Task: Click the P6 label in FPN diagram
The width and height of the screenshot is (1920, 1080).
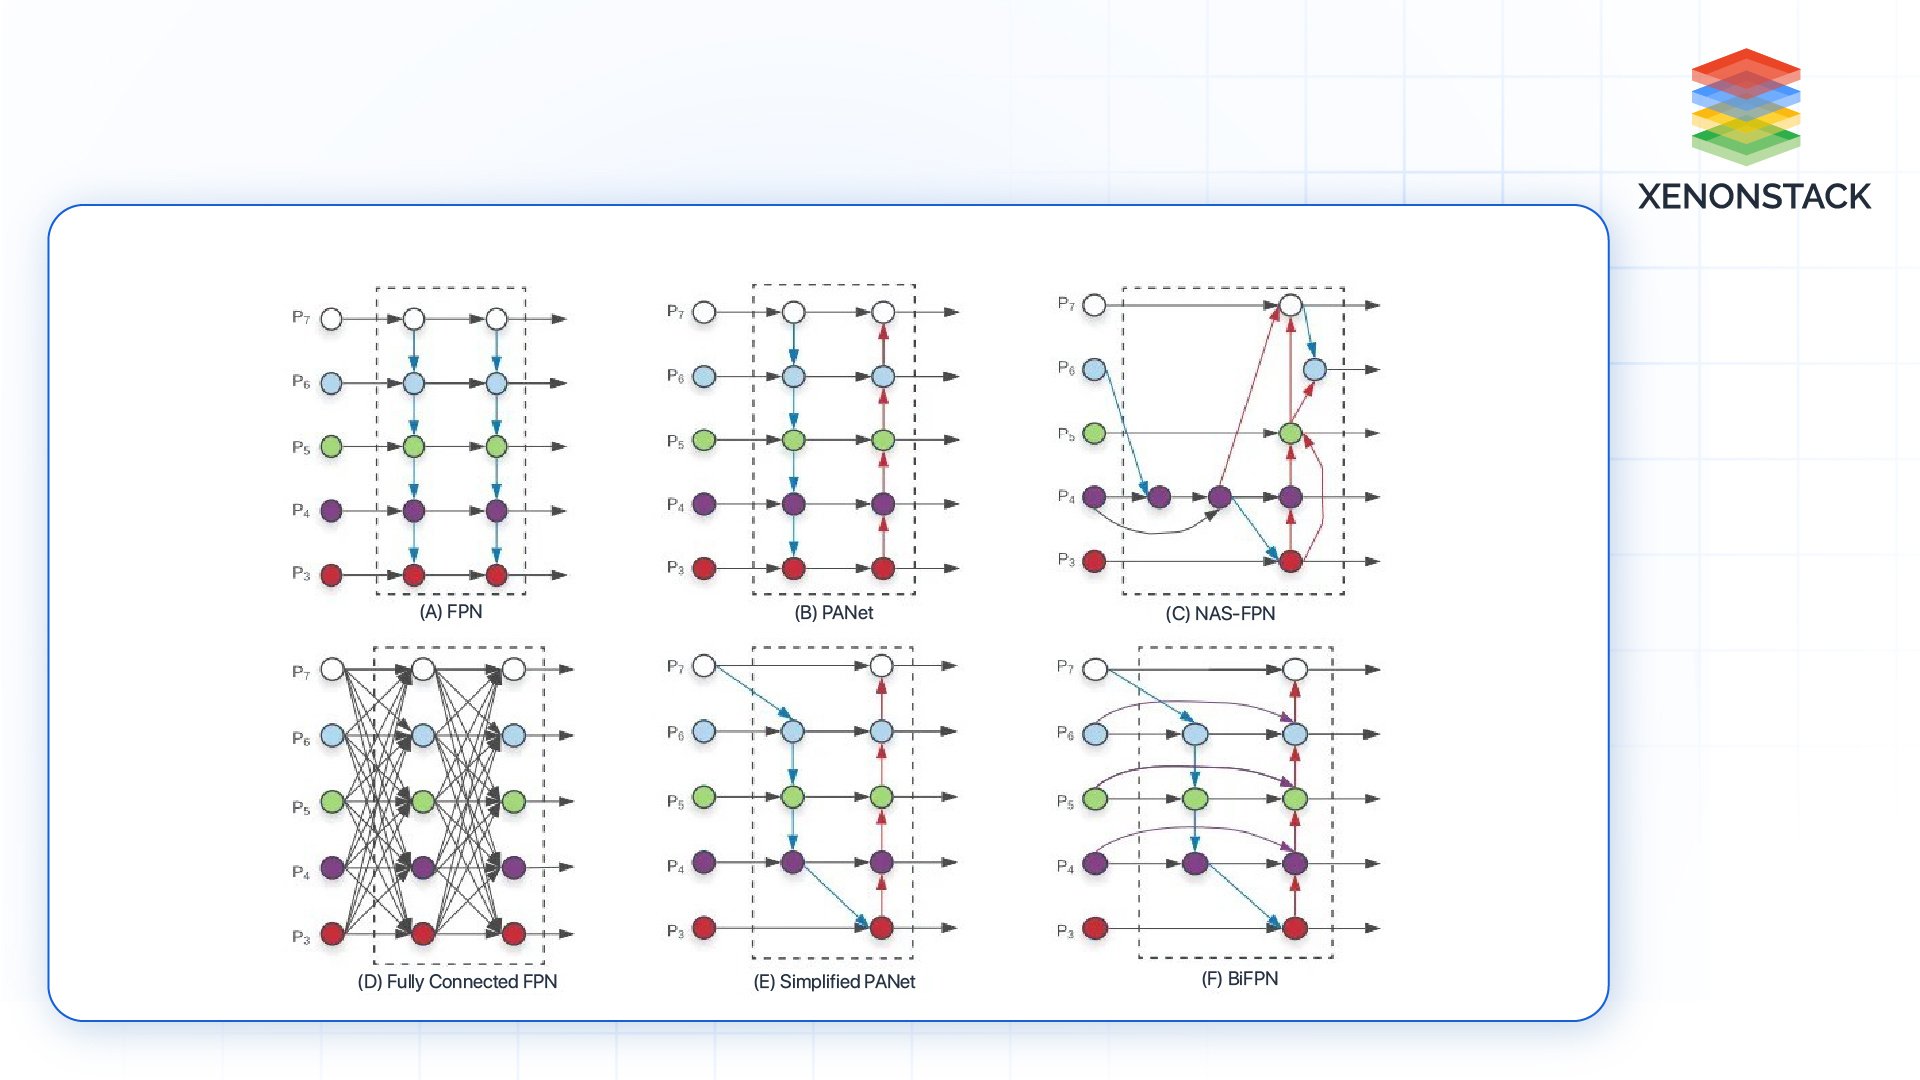Action: [301, 382]
